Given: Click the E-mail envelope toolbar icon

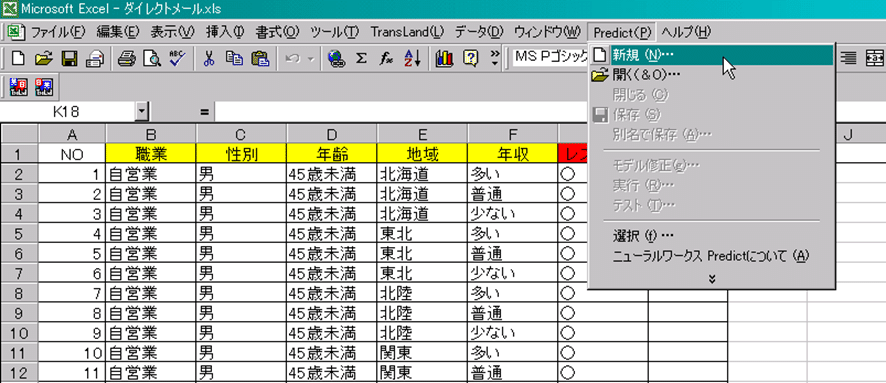Looking at the screenshot, I should (x=94, y=59).
